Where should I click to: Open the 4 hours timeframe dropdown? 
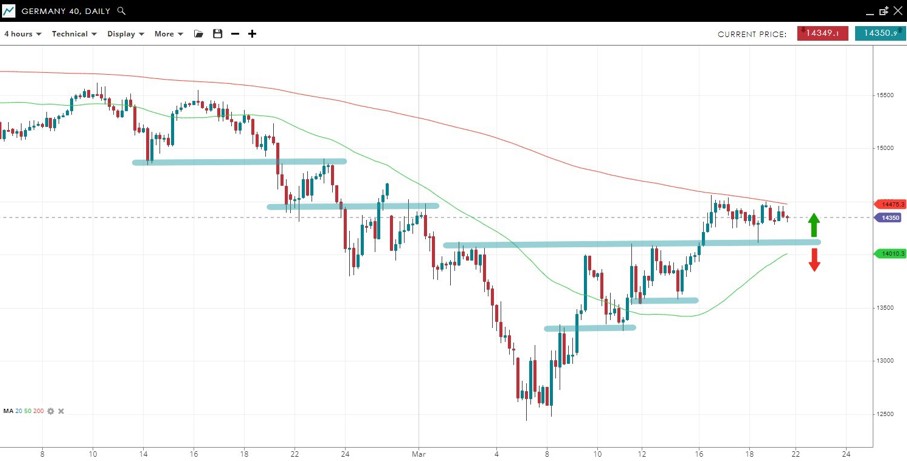[22, 34]
